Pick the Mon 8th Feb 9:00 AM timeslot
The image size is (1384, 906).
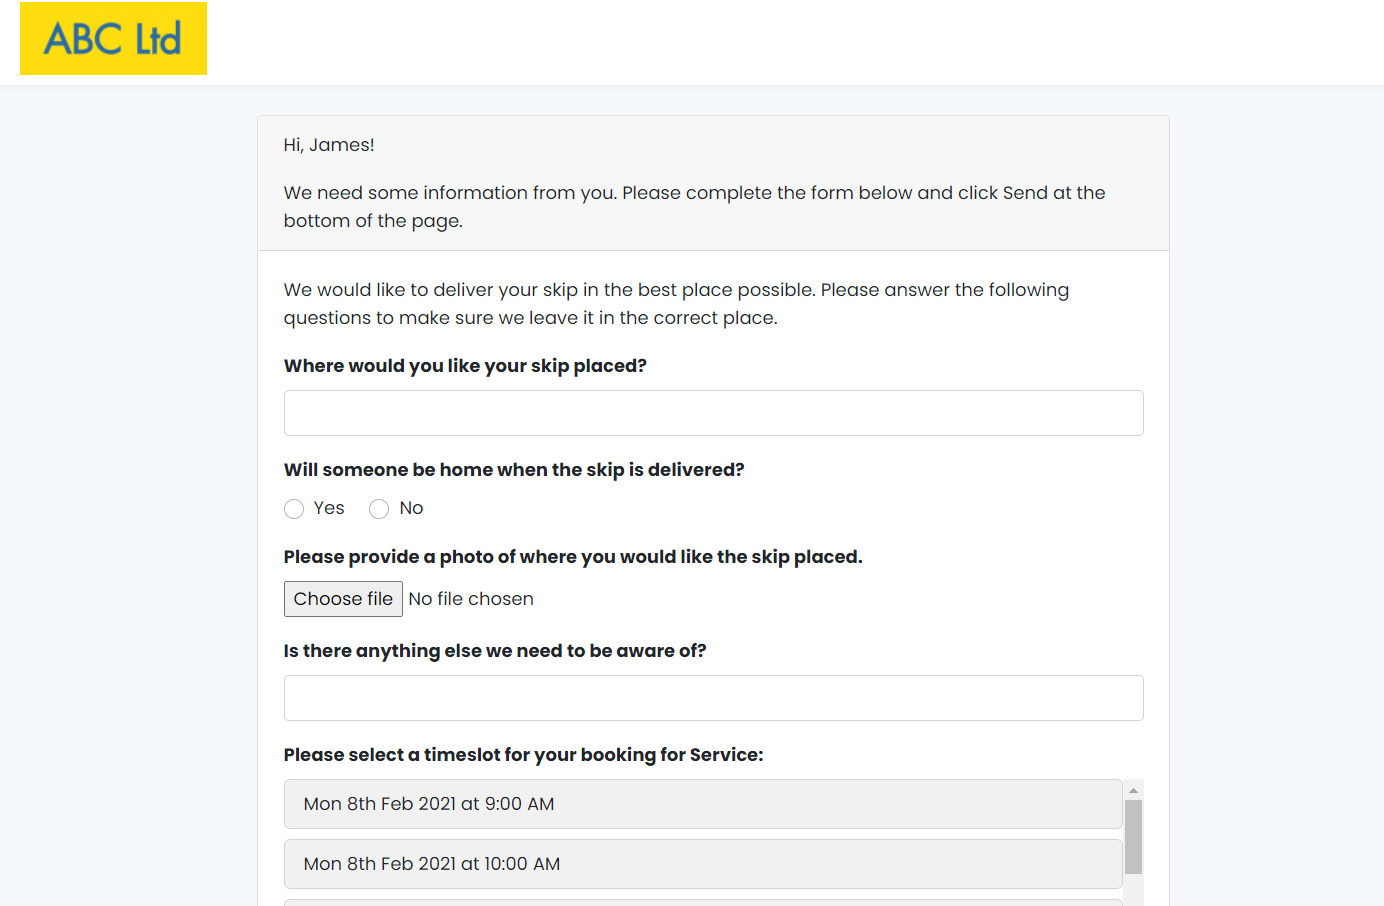pos(703,804)
